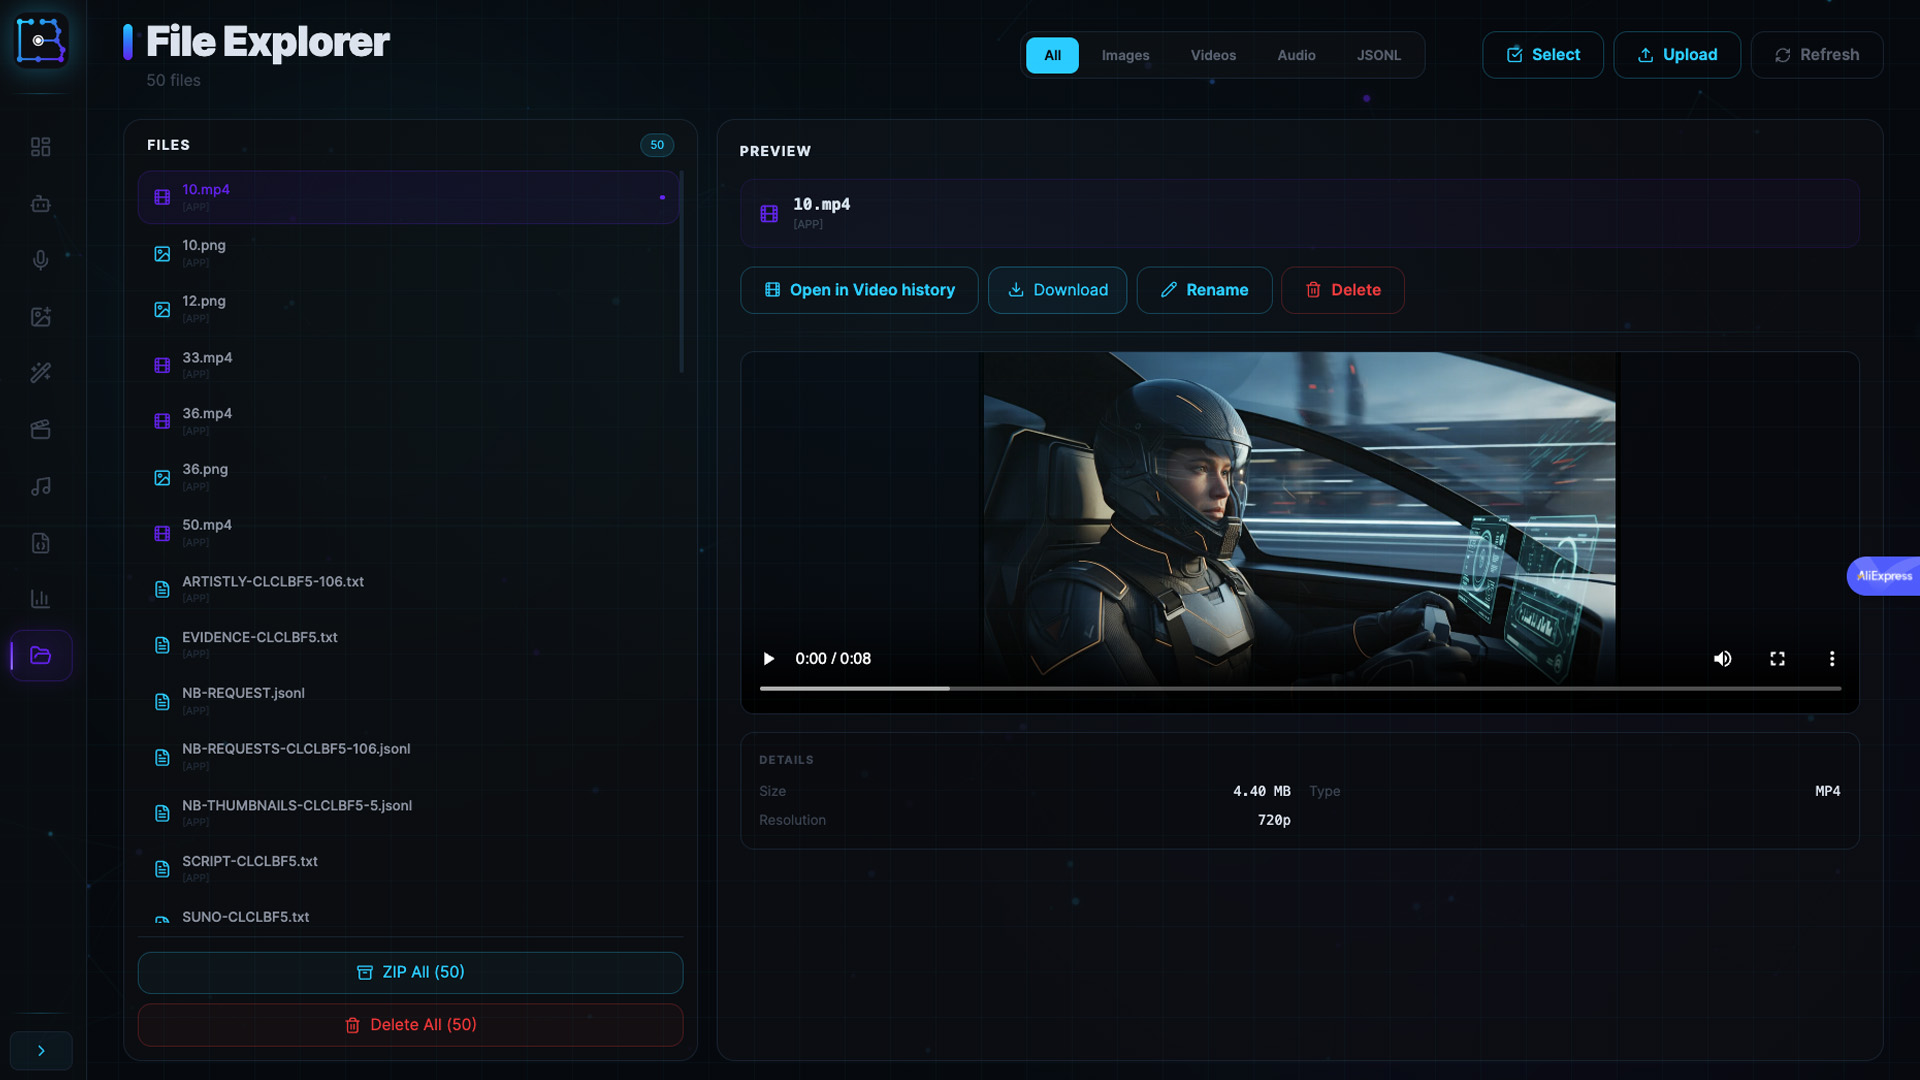Select NB-REQUESTS-CLCLBF5-106.jsonl file
The width and height of the screenshot is (1920, 1080).
click(x=408, y=757)
